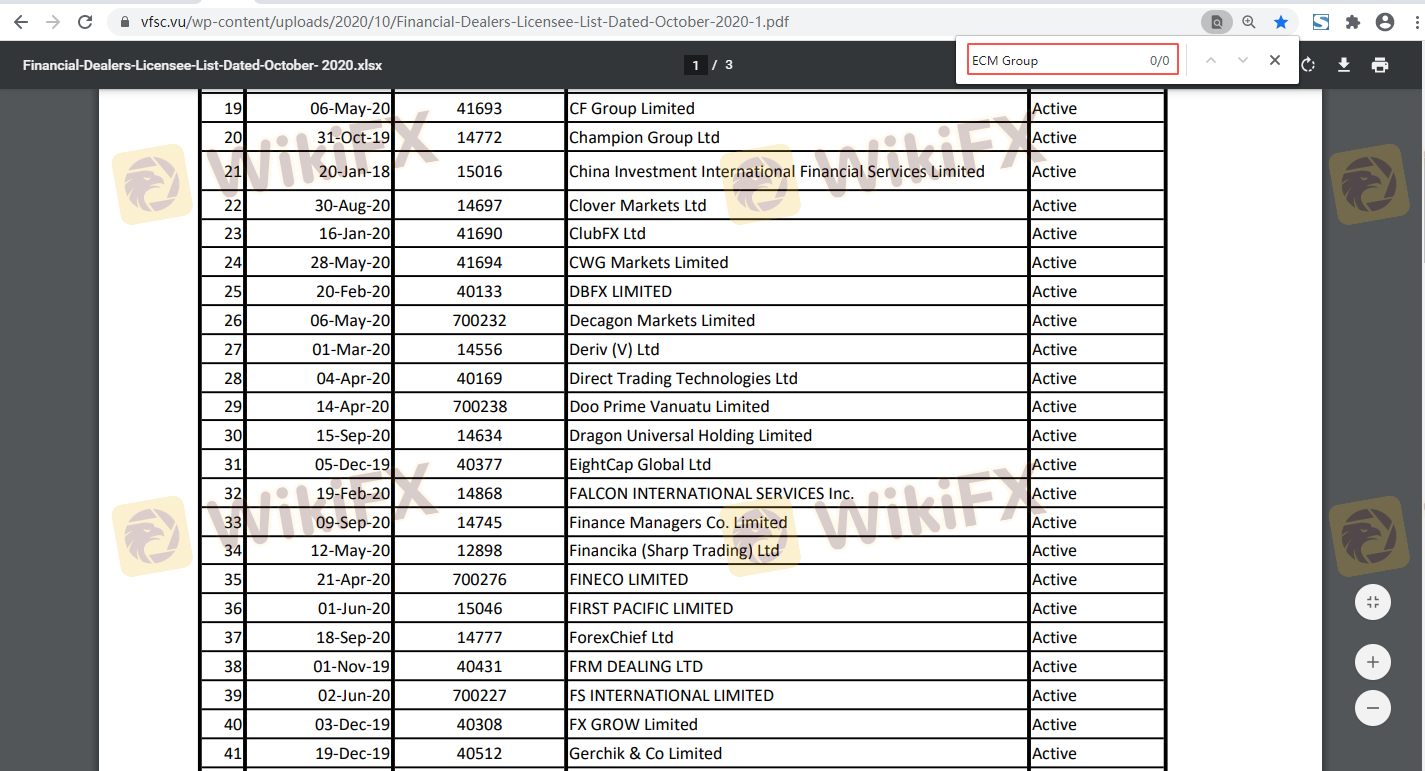Click the browser forward arrow

(x=53, y=21)
